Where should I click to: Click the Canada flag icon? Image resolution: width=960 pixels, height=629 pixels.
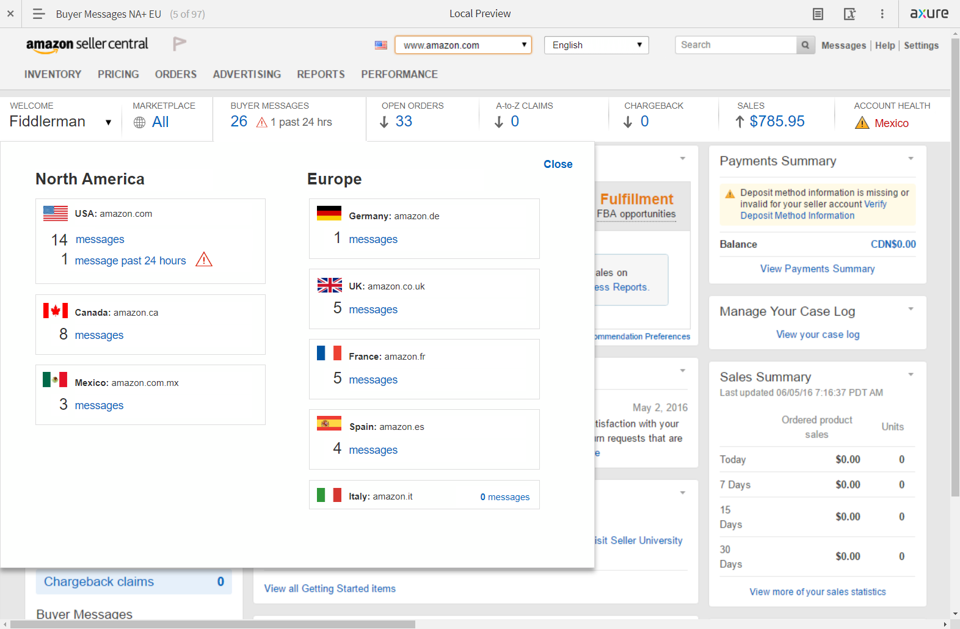pos(55,311)
